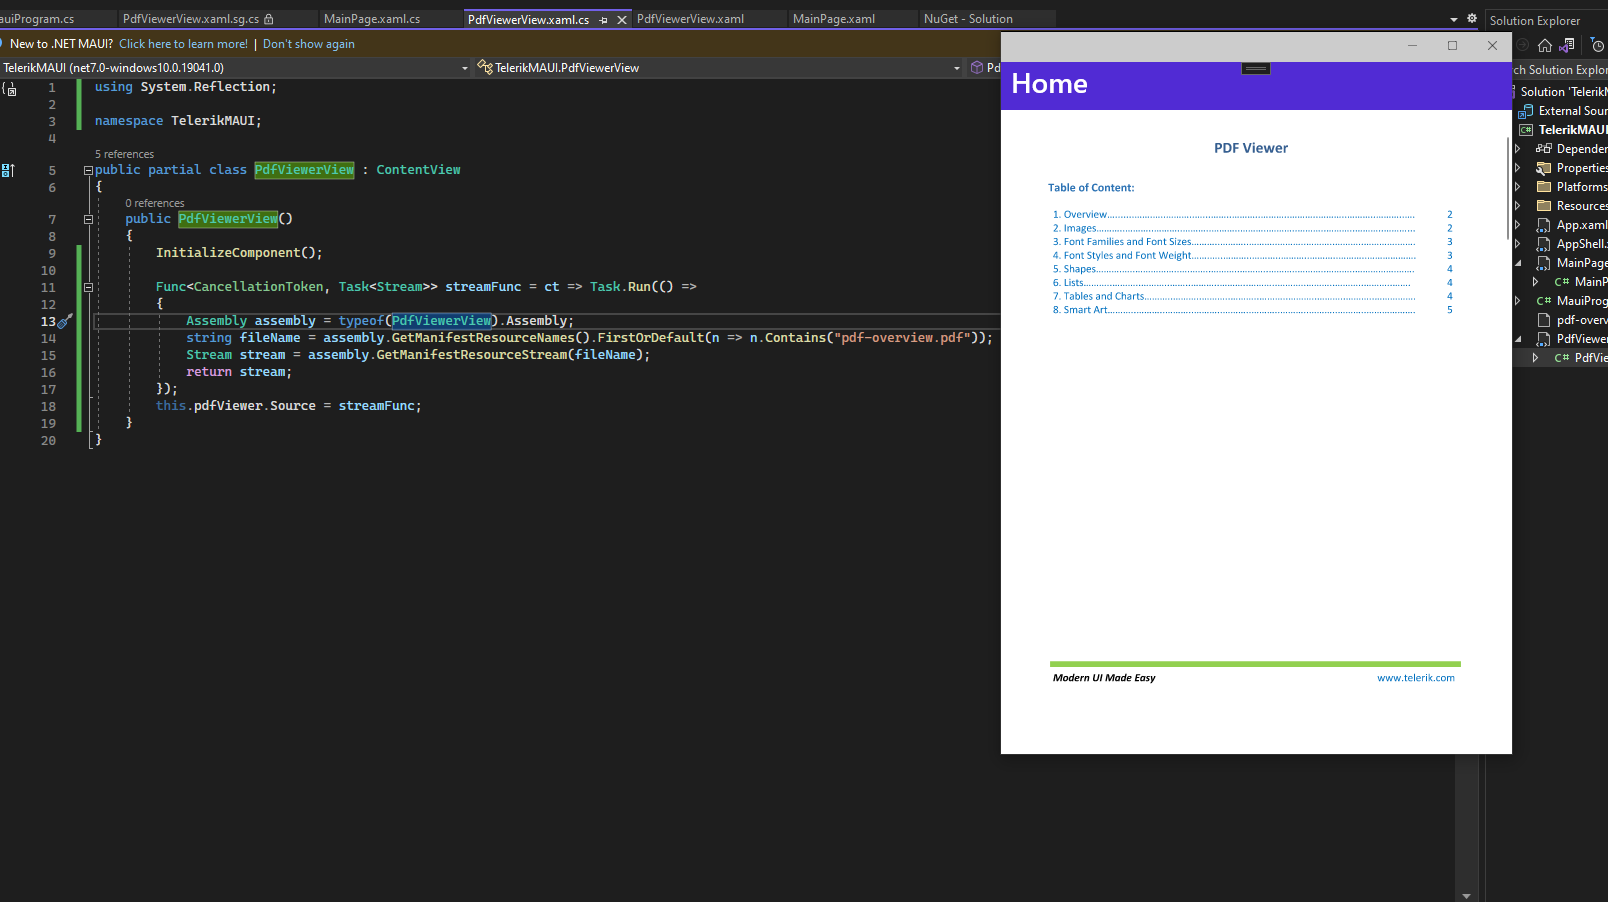
Task: Click the lock icon on PdfViewerView.xaml.sg.cs tab
Action: pos(269,19)
